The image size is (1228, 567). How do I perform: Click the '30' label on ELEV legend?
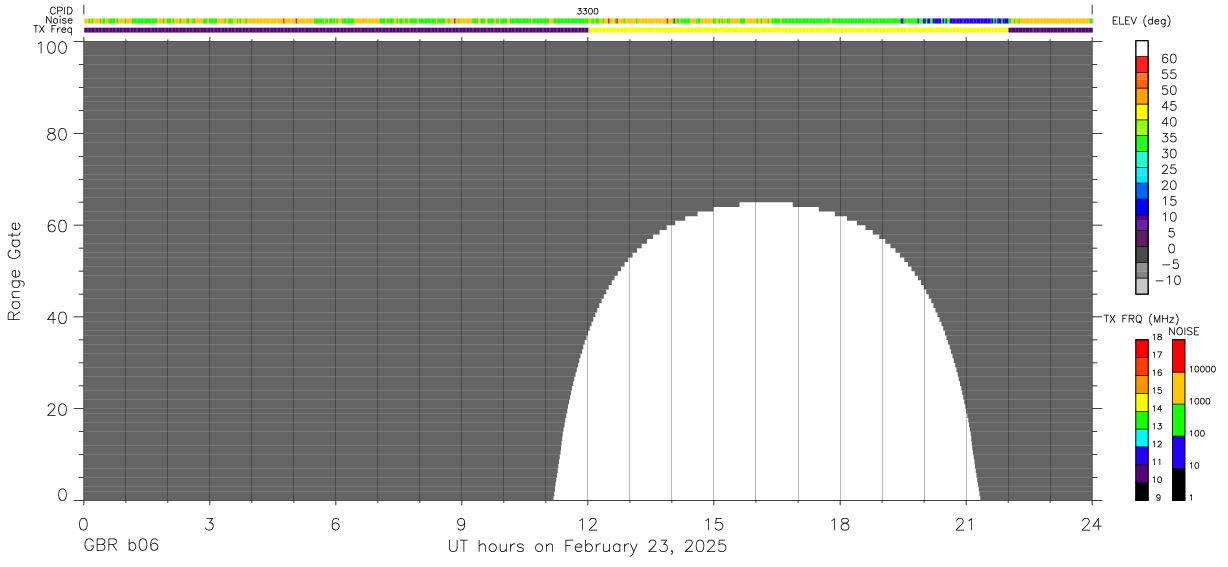point(1168,154)
